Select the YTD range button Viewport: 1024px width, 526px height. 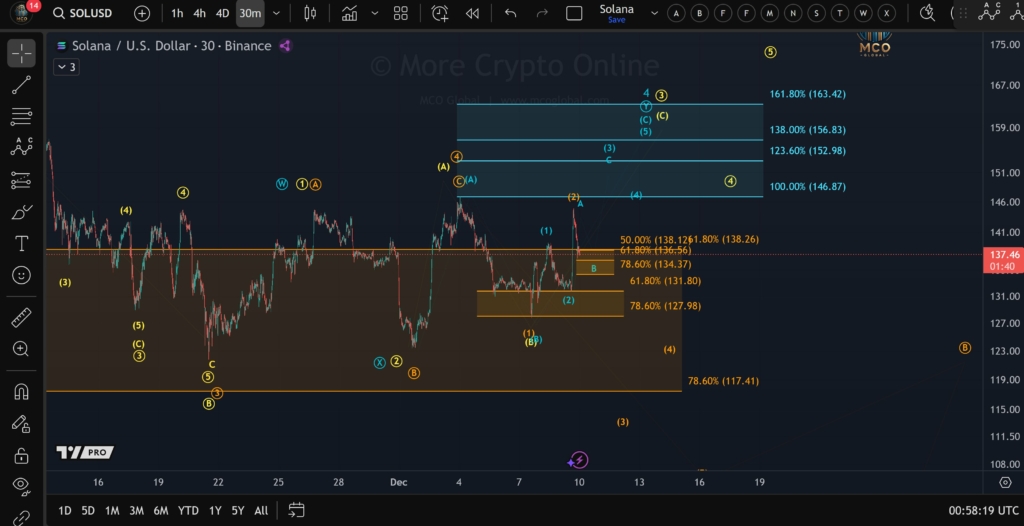click(x=188, y=510)
